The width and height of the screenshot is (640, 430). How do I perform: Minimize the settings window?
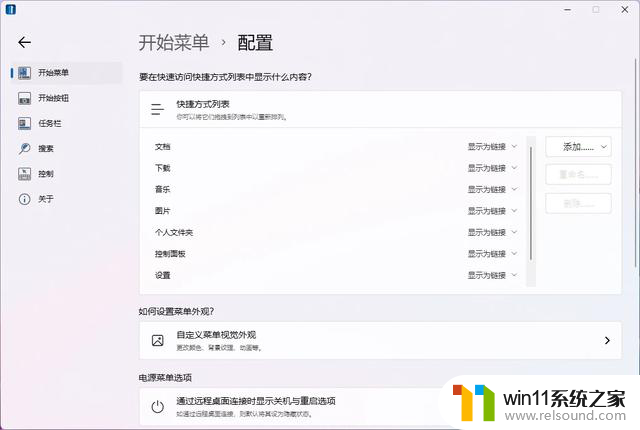567,9
